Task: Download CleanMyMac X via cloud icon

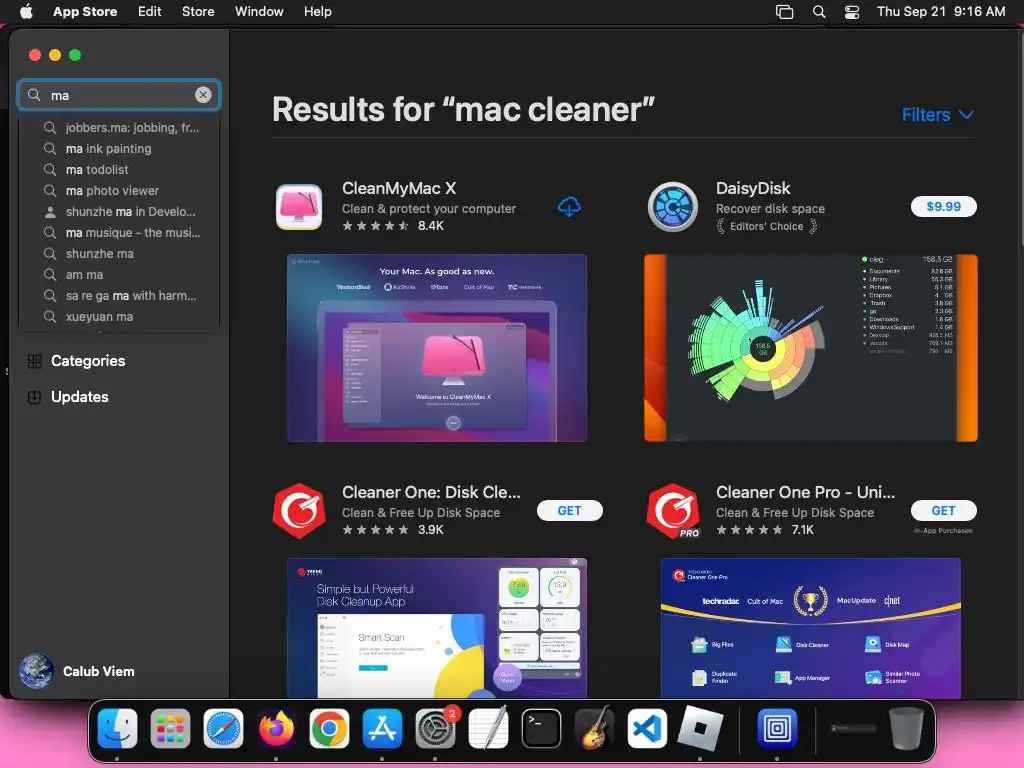Action: coord(569,206)
